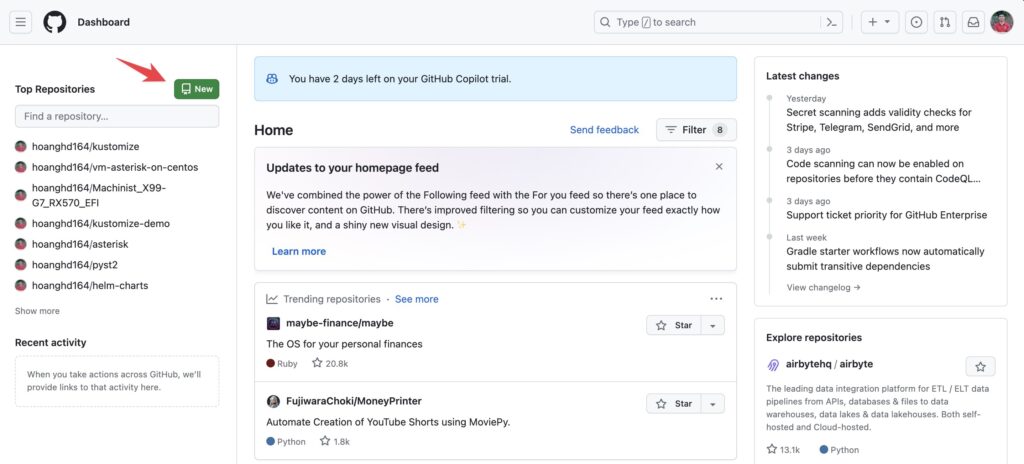This screenshot has height=464, width=1024.
Task: Click the avatar beside hoanghd164/helm-charts
Action: tap(21, 286)
